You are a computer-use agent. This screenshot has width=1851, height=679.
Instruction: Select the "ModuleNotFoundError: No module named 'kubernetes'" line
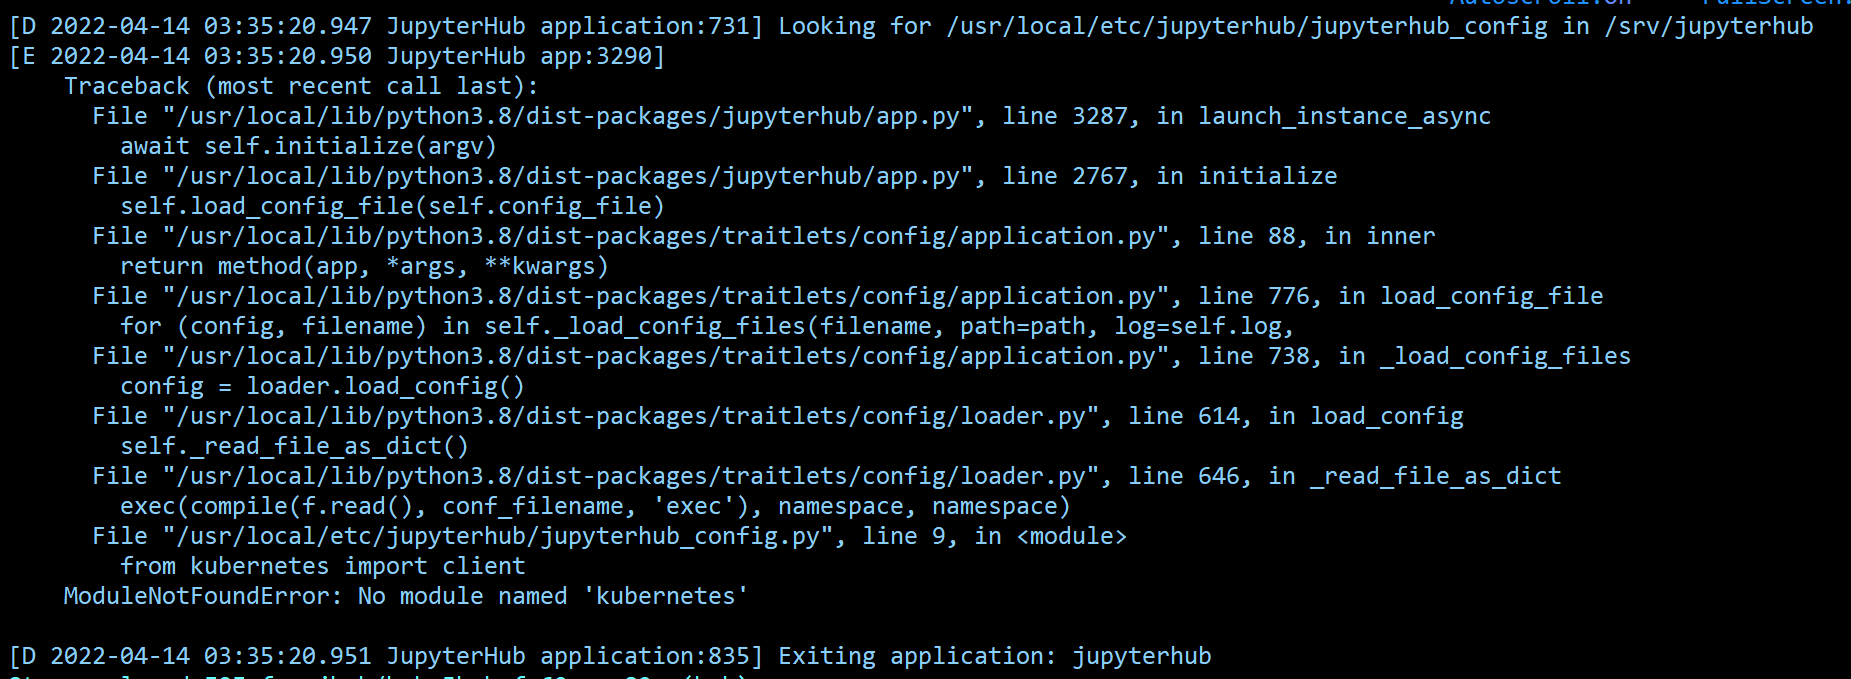pyautogui.click(x=406, y=596)
